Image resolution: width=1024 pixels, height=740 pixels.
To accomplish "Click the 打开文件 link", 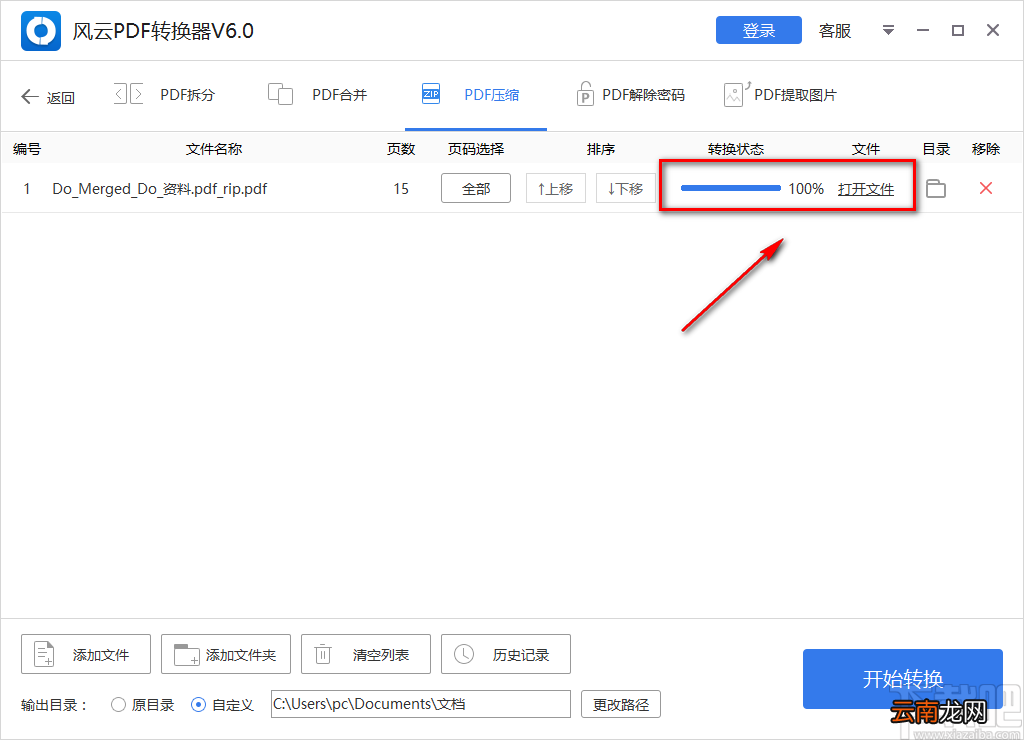I will click(x=865, y=189).
